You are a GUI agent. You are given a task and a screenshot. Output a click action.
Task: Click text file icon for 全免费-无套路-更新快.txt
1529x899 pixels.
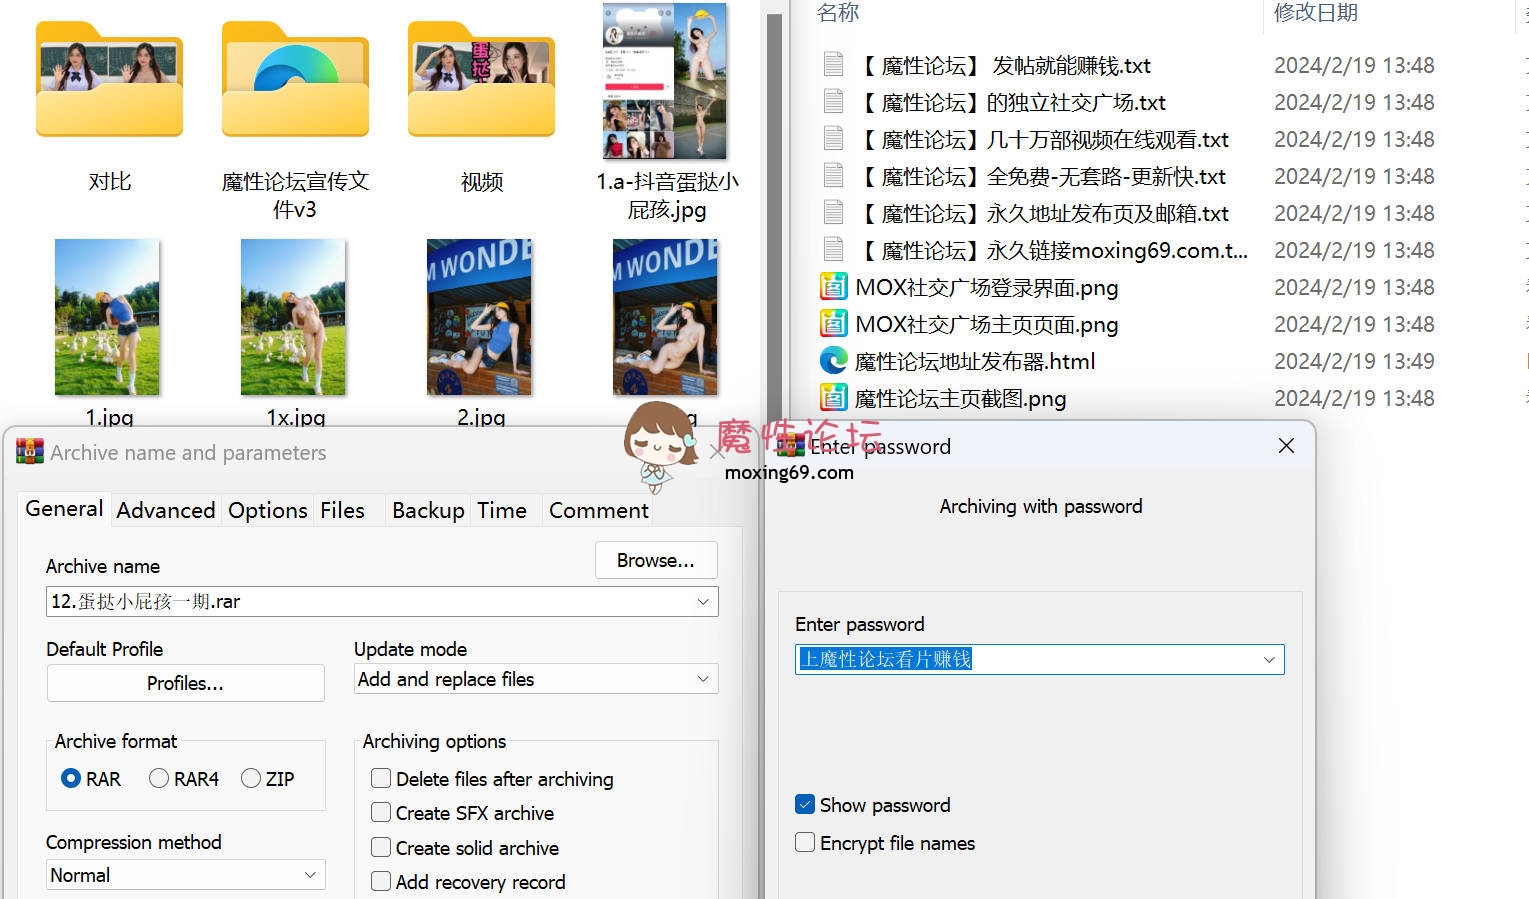pos(833,176)
